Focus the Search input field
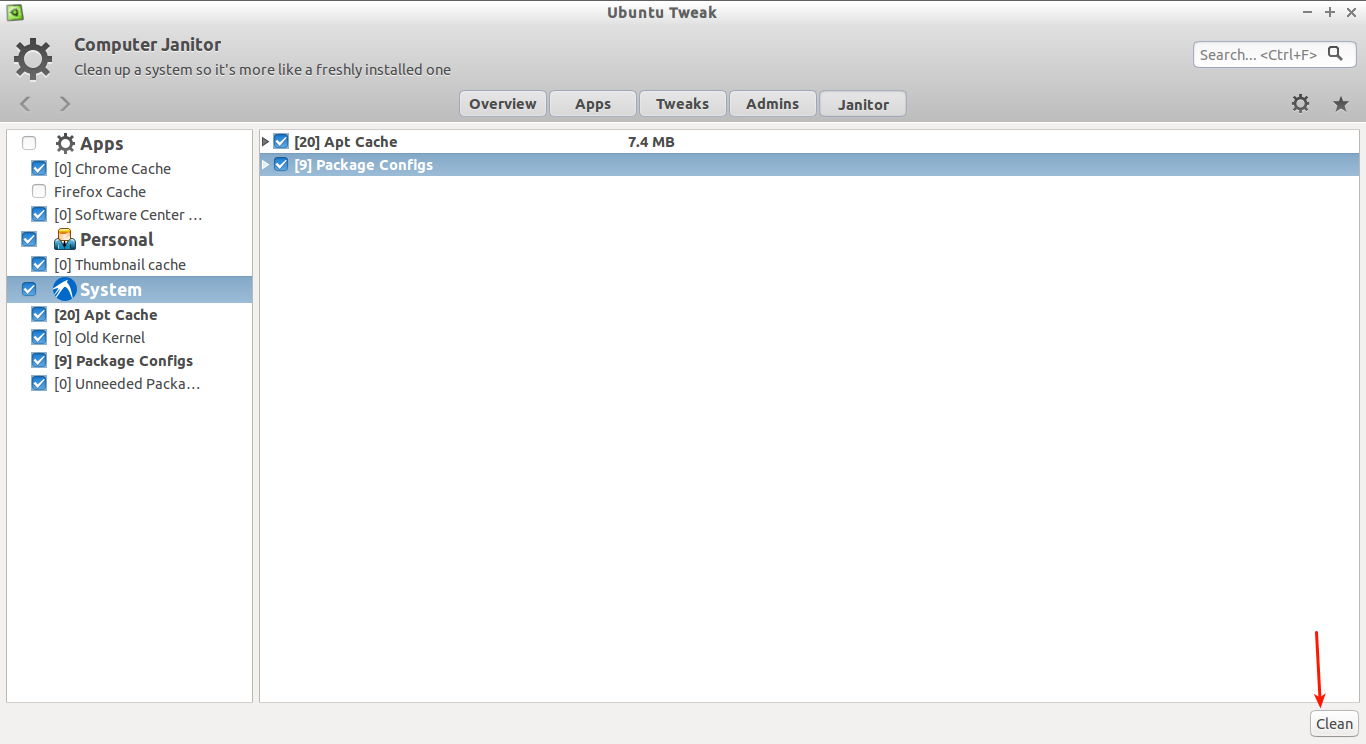 [x=1257, y=55]
